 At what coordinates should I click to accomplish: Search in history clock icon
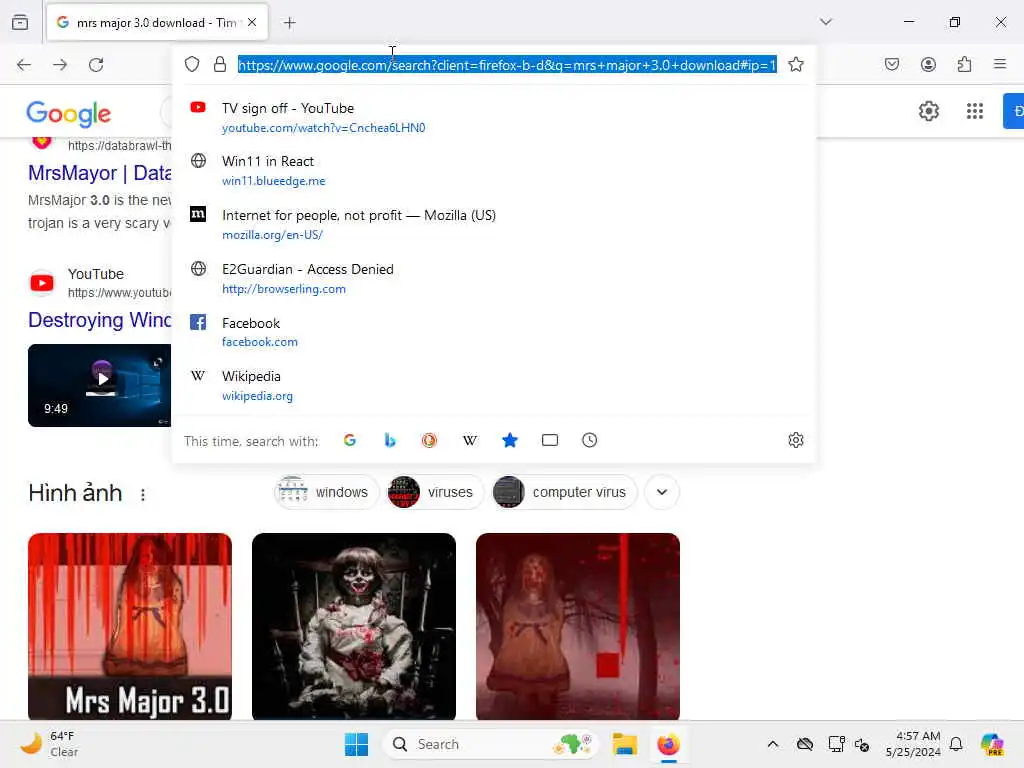(x=590, y=440)
